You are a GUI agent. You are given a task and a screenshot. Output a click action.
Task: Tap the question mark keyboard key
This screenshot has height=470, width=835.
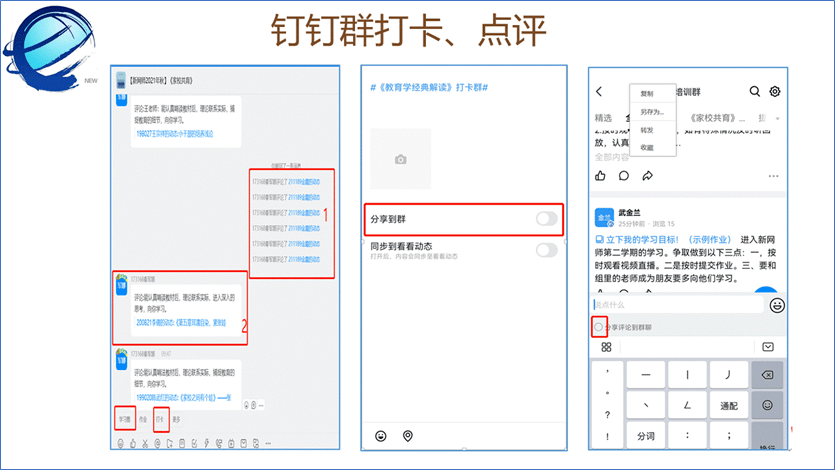(608, 415)
